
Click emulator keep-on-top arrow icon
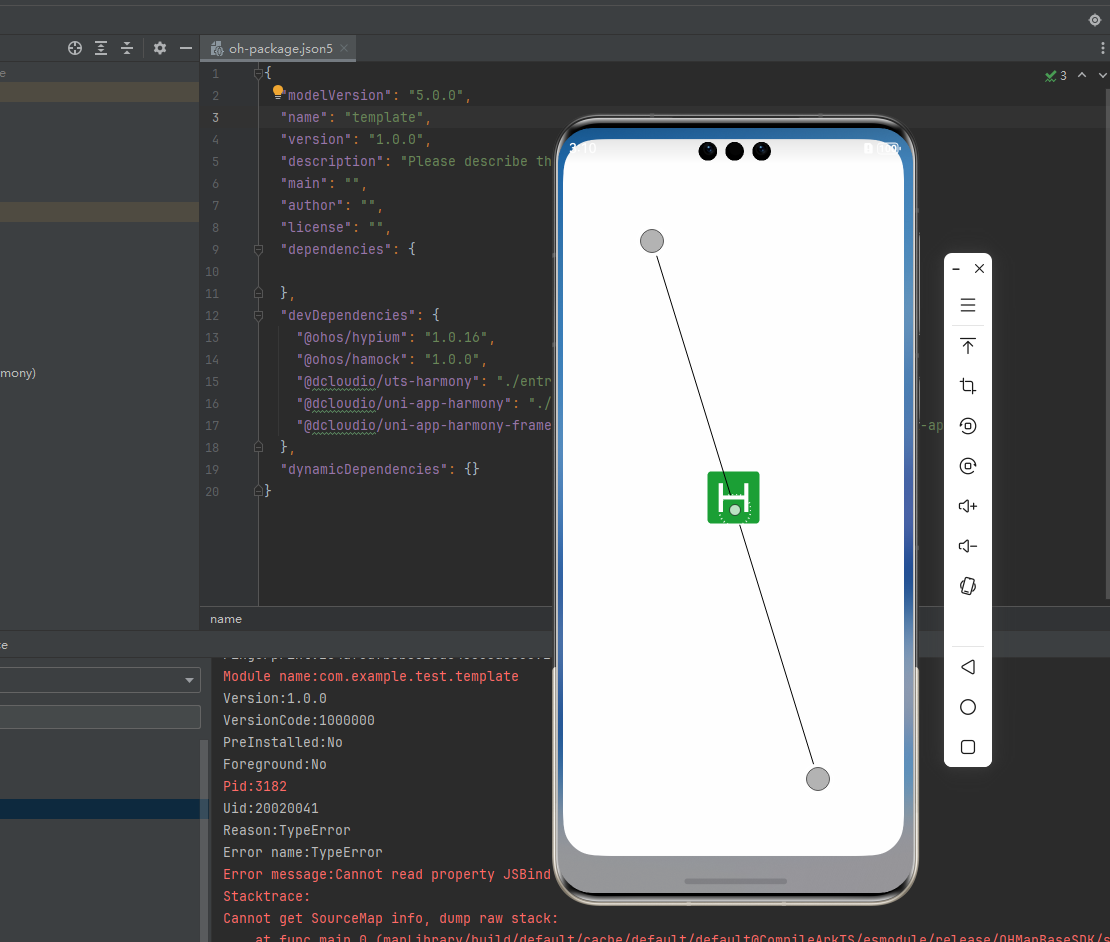968,346
